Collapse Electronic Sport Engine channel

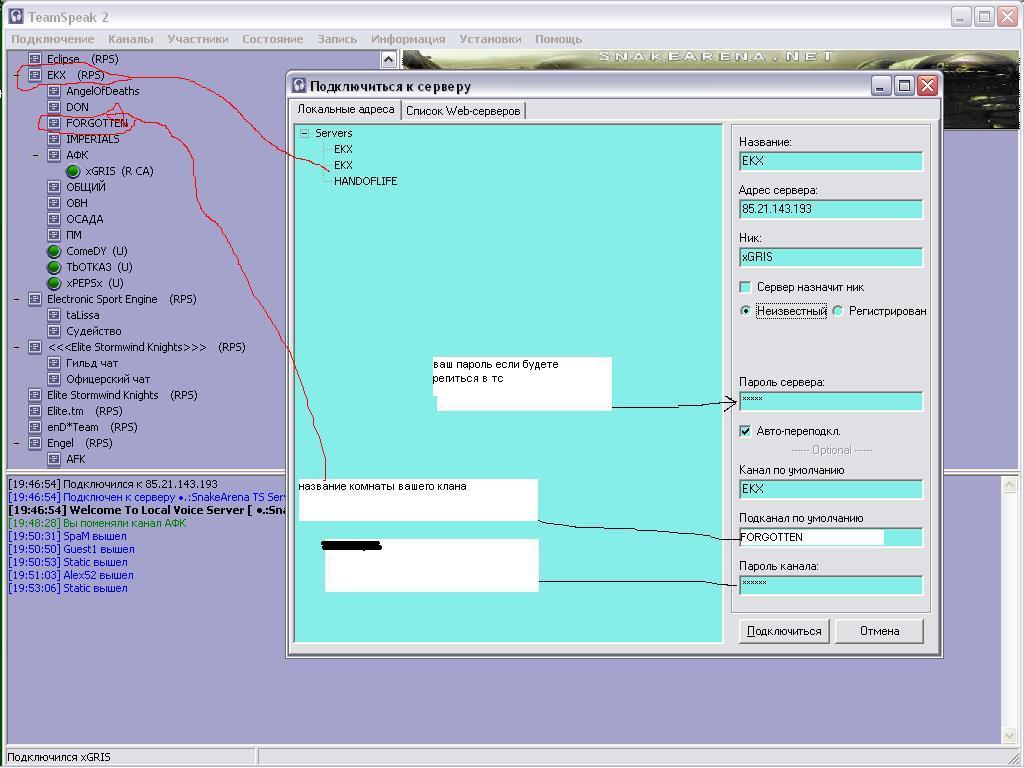16,299
